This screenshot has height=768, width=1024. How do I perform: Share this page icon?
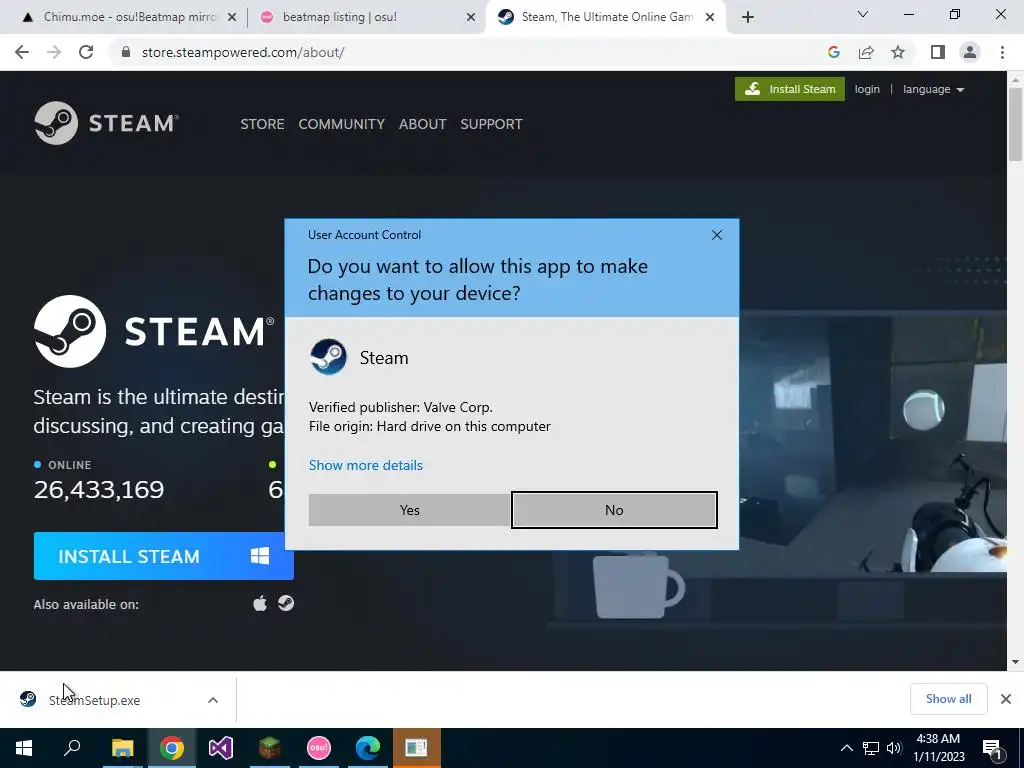coord(866,52)
